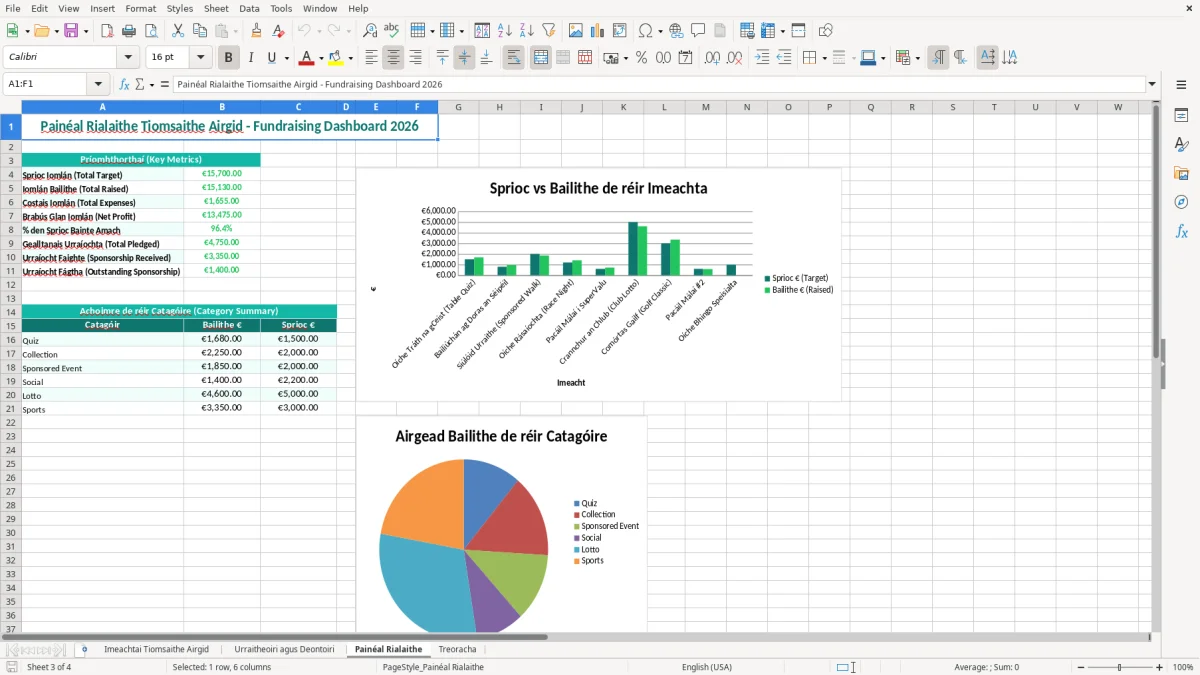This screenshot has height=675, width=1200.
Task: Run the spelling check
Action: (392, 31)
